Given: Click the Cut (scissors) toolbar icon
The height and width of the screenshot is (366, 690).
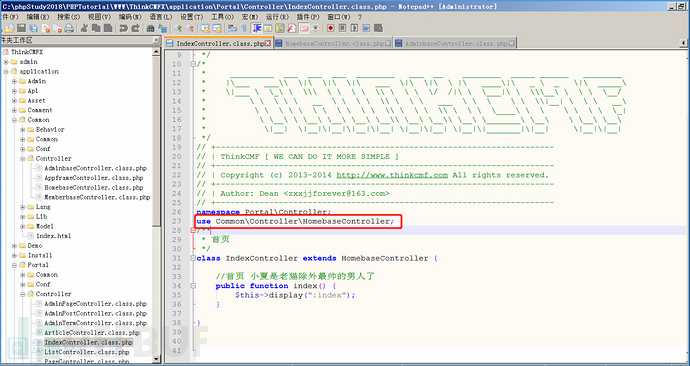Looking at the screenshot, I should tap(84, 28).
